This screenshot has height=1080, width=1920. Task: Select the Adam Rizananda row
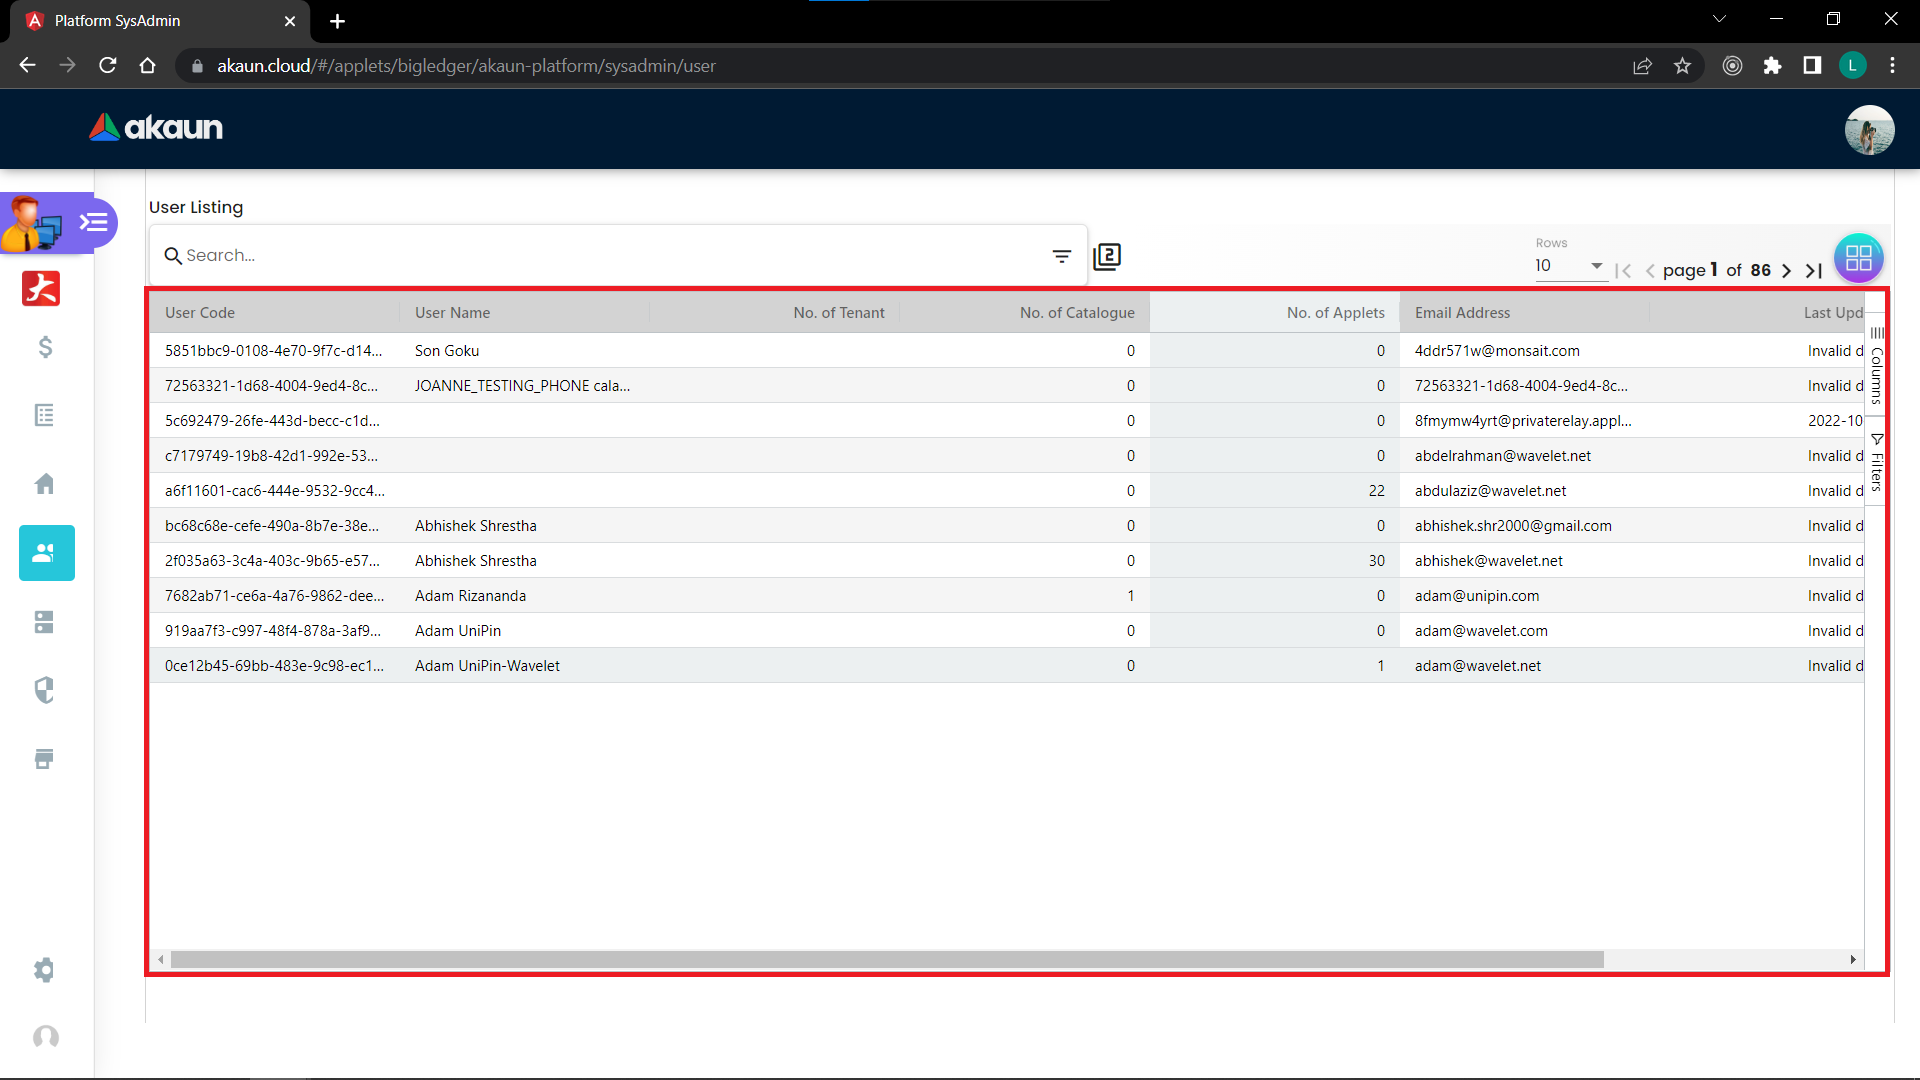click(x=470, y=596)
